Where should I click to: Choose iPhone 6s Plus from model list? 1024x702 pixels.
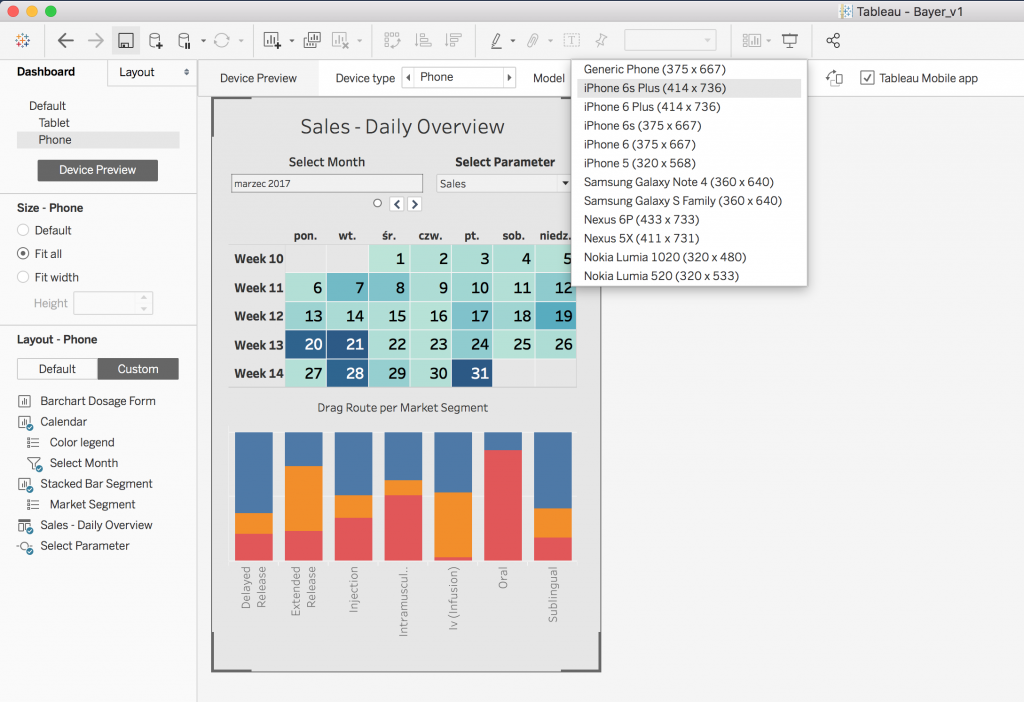[654, 88]
